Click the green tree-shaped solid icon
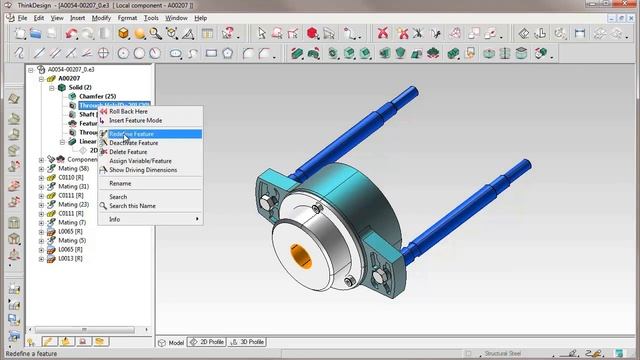Viewport: 640px width, 360px height. point(433,53)
